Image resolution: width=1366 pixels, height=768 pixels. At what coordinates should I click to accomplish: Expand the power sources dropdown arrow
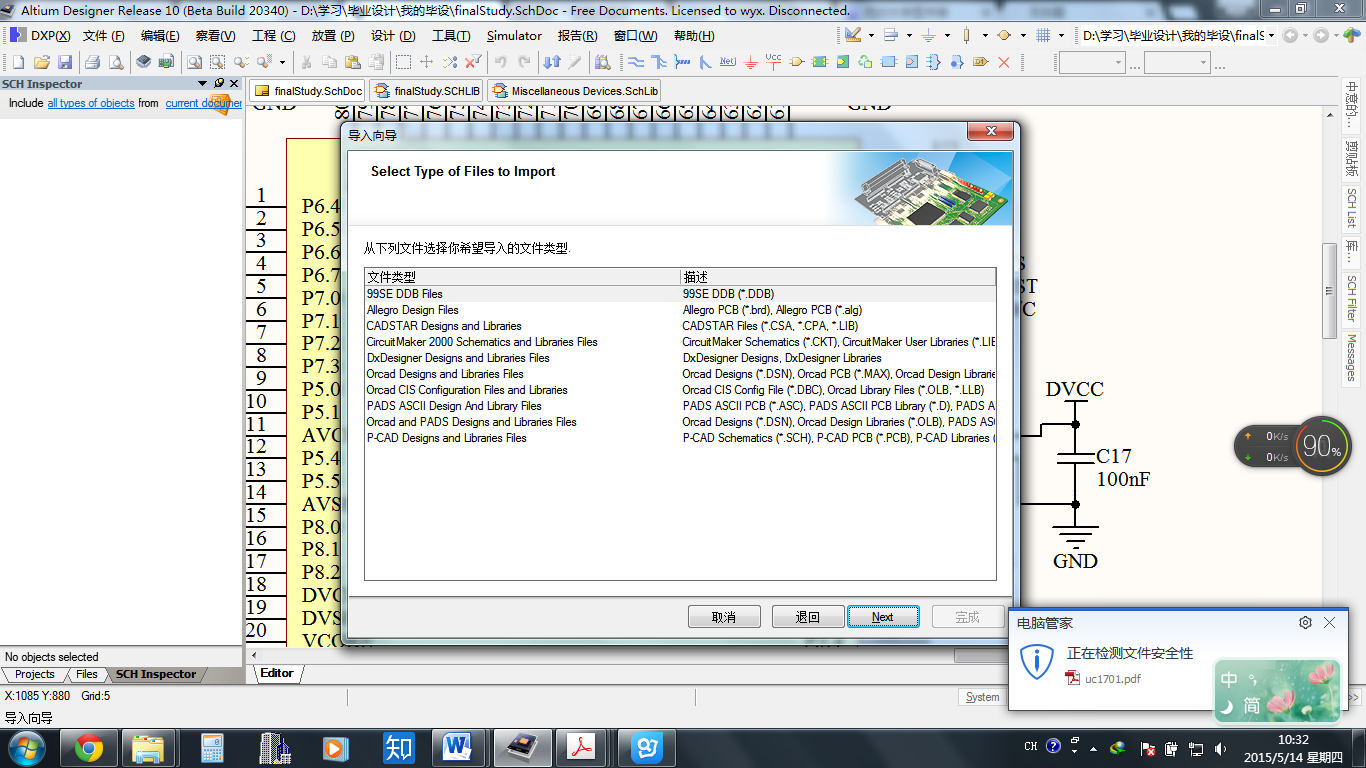[x=947, y=35]
